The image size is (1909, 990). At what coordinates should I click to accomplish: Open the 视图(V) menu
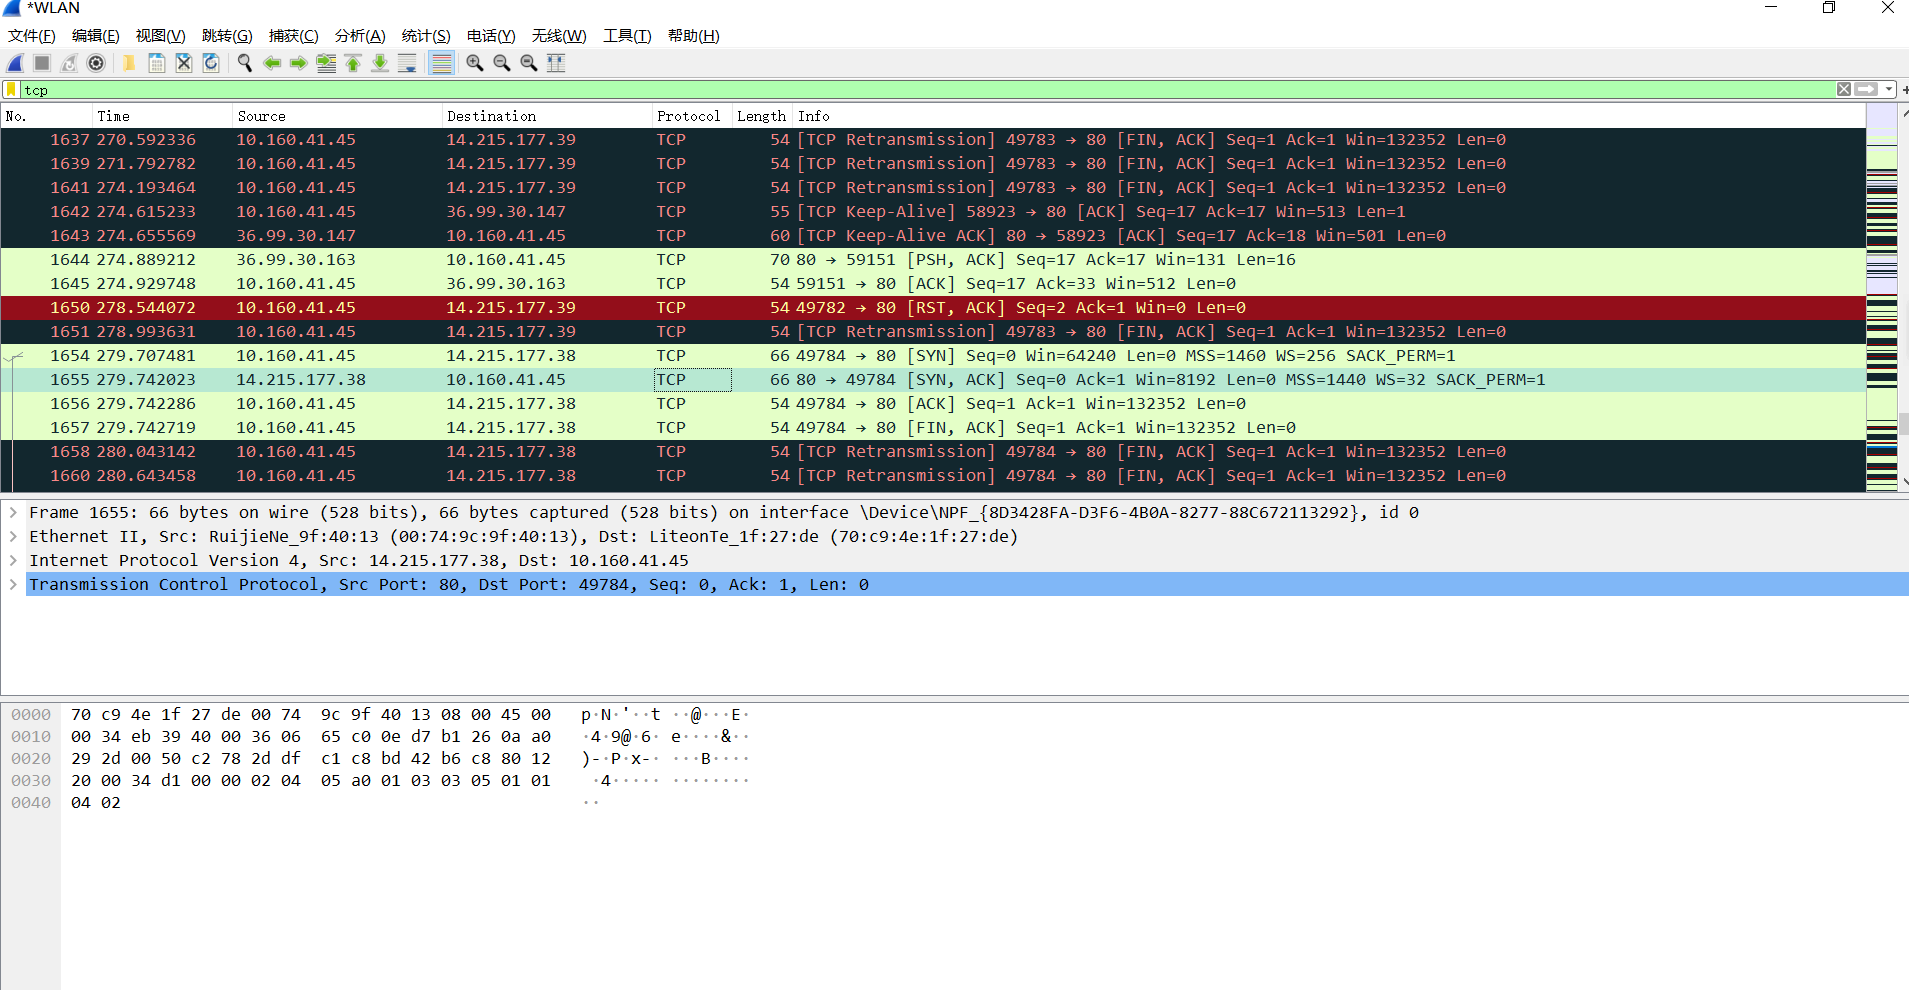click(x=161, y=36)
